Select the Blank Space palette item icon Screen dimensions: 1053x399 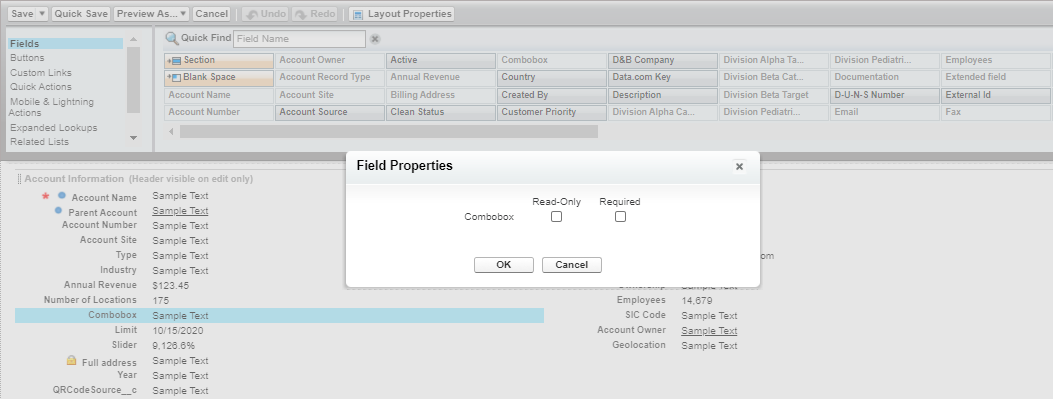(175, 77)
